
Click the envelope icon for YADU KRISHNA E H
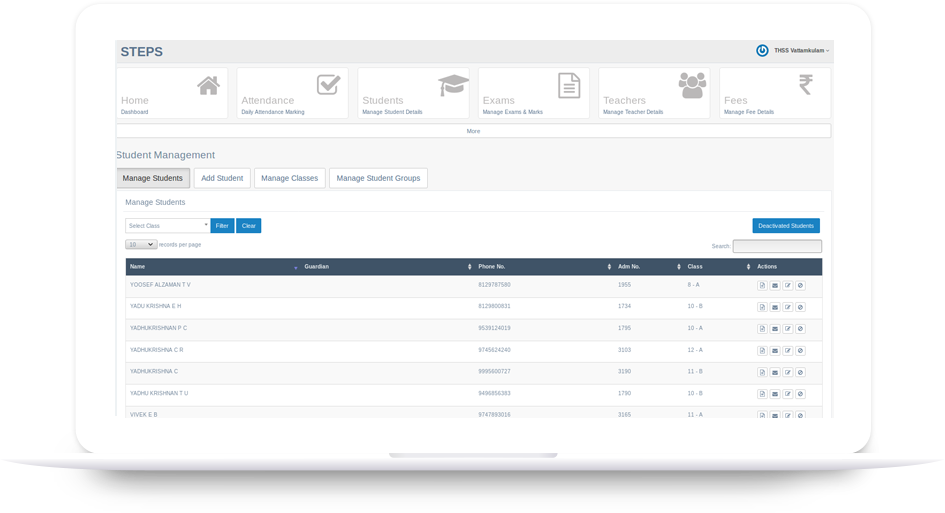[775, 307]
